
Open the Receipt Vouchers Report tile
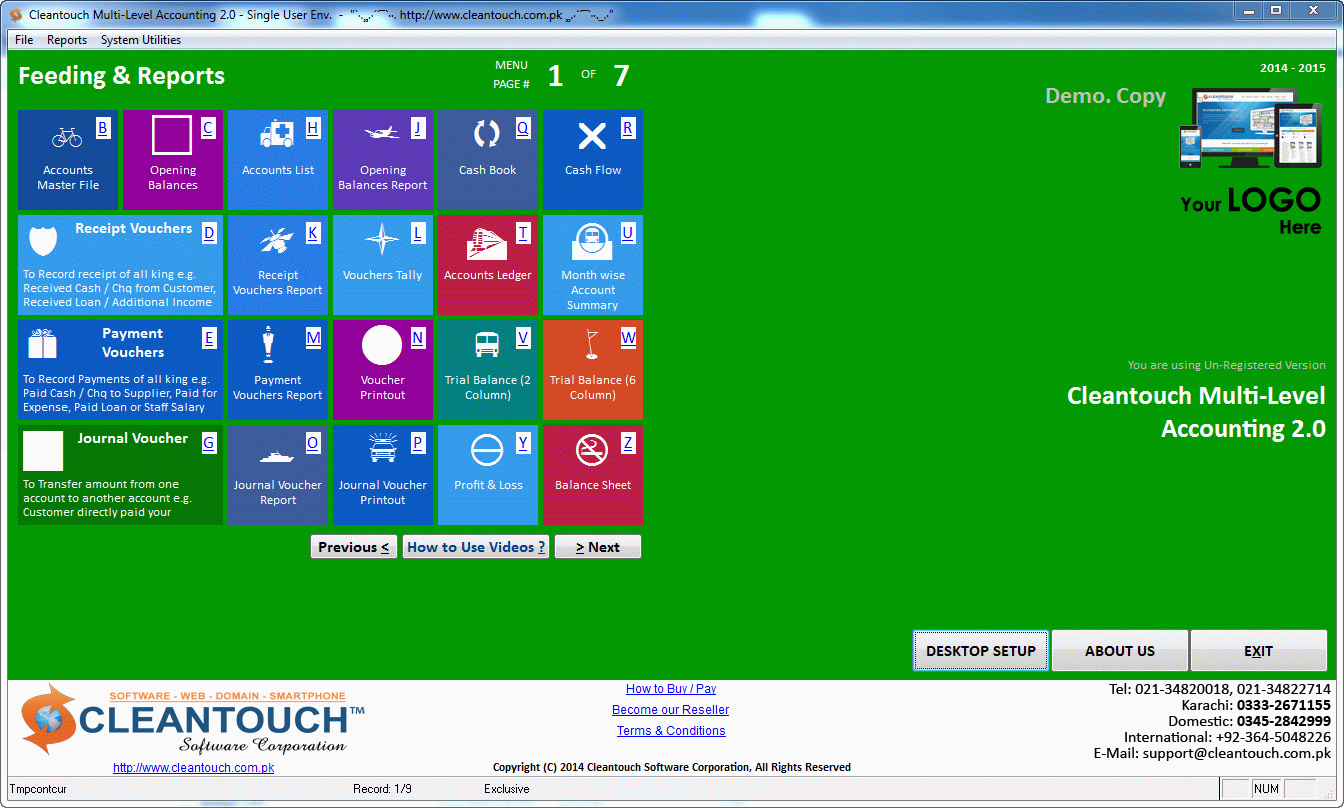click(278, 265)
